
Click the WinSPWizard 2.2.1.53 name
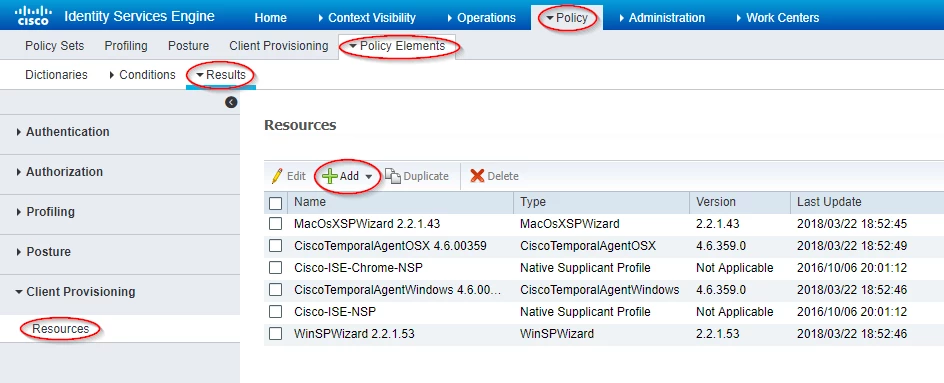(x=354, y=333)
